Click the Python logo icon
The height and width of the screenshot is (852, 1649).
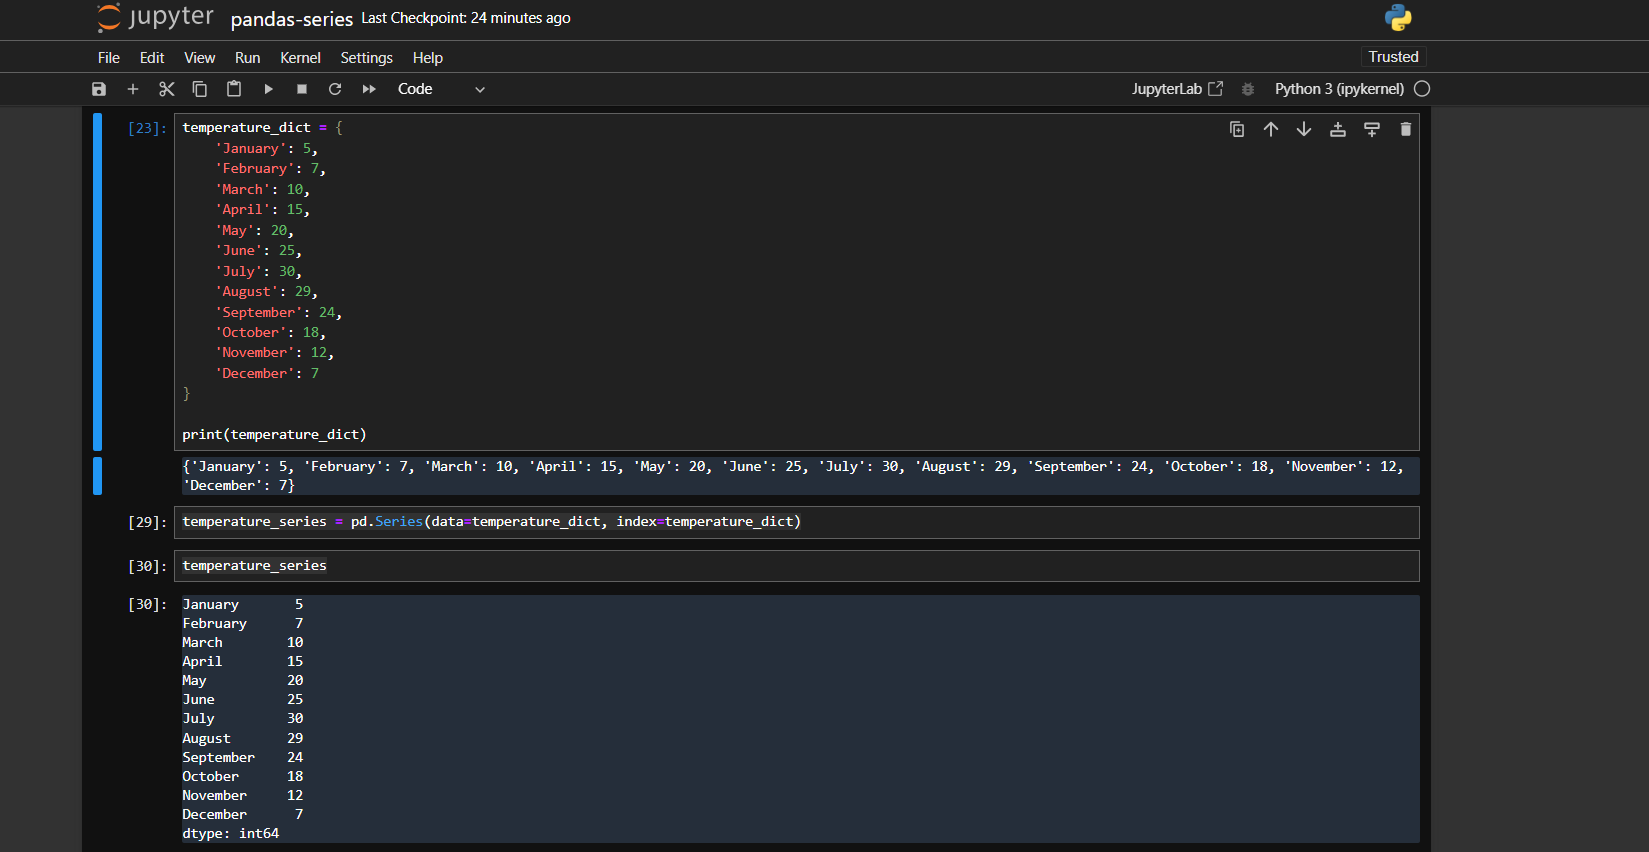1398,18
